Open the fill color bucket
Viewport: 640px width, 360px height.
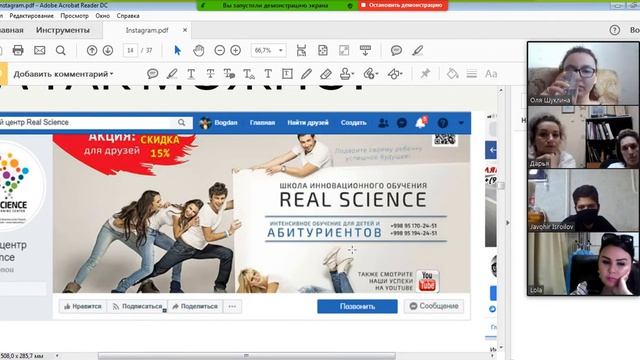click(x=452, y=73)
